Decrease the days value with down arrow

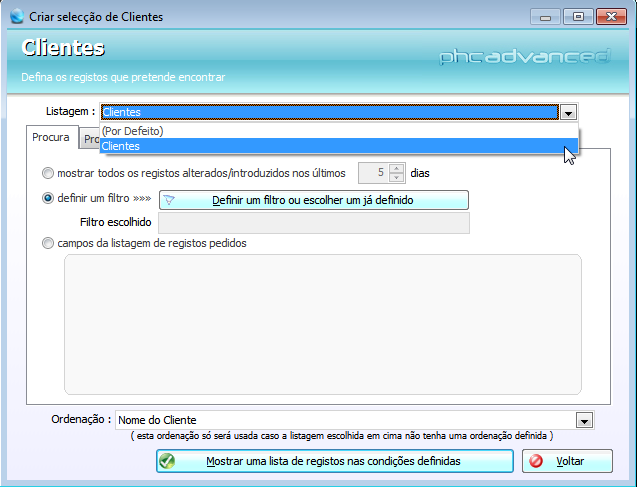pyautogui.click(x=396, y=178)
